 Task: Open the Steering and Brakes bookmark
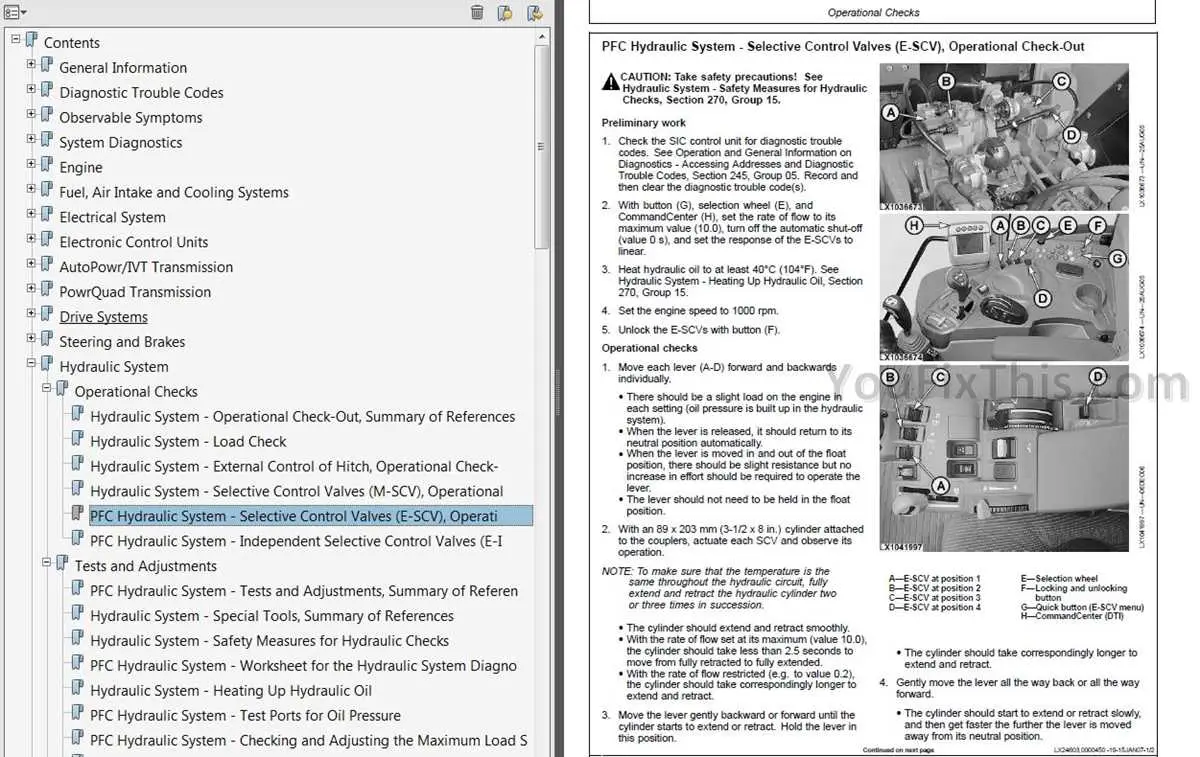[x=122, y=342]
